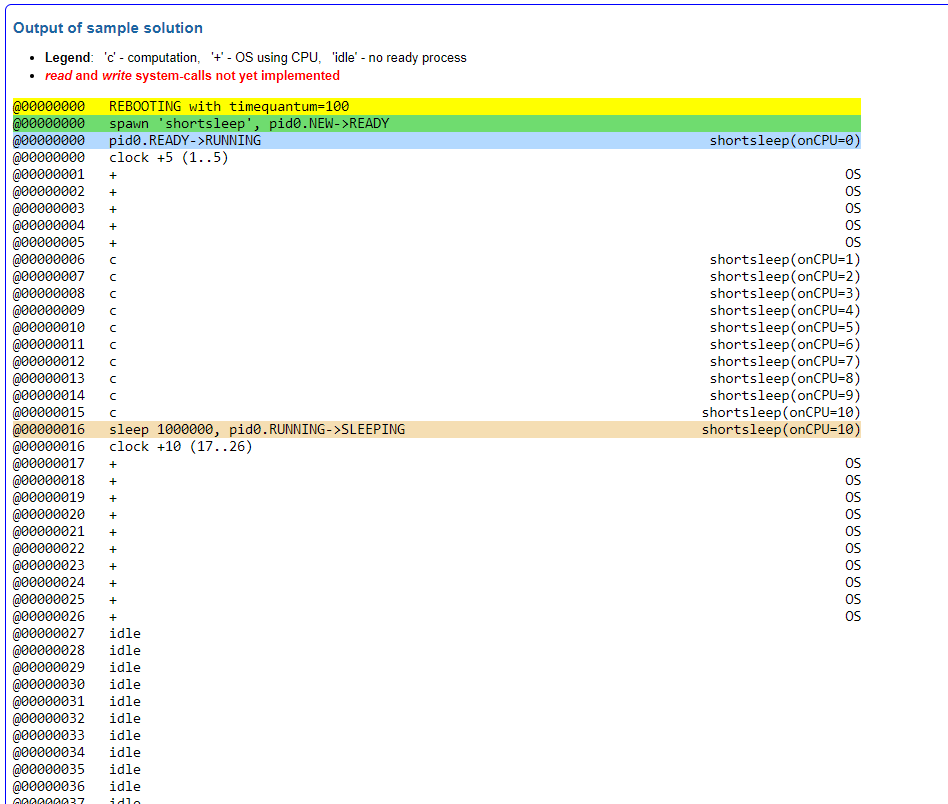Click the 'clock +10 (17..26)' line
The height and width of the screenshot is (804, 948).
point(181,446)
